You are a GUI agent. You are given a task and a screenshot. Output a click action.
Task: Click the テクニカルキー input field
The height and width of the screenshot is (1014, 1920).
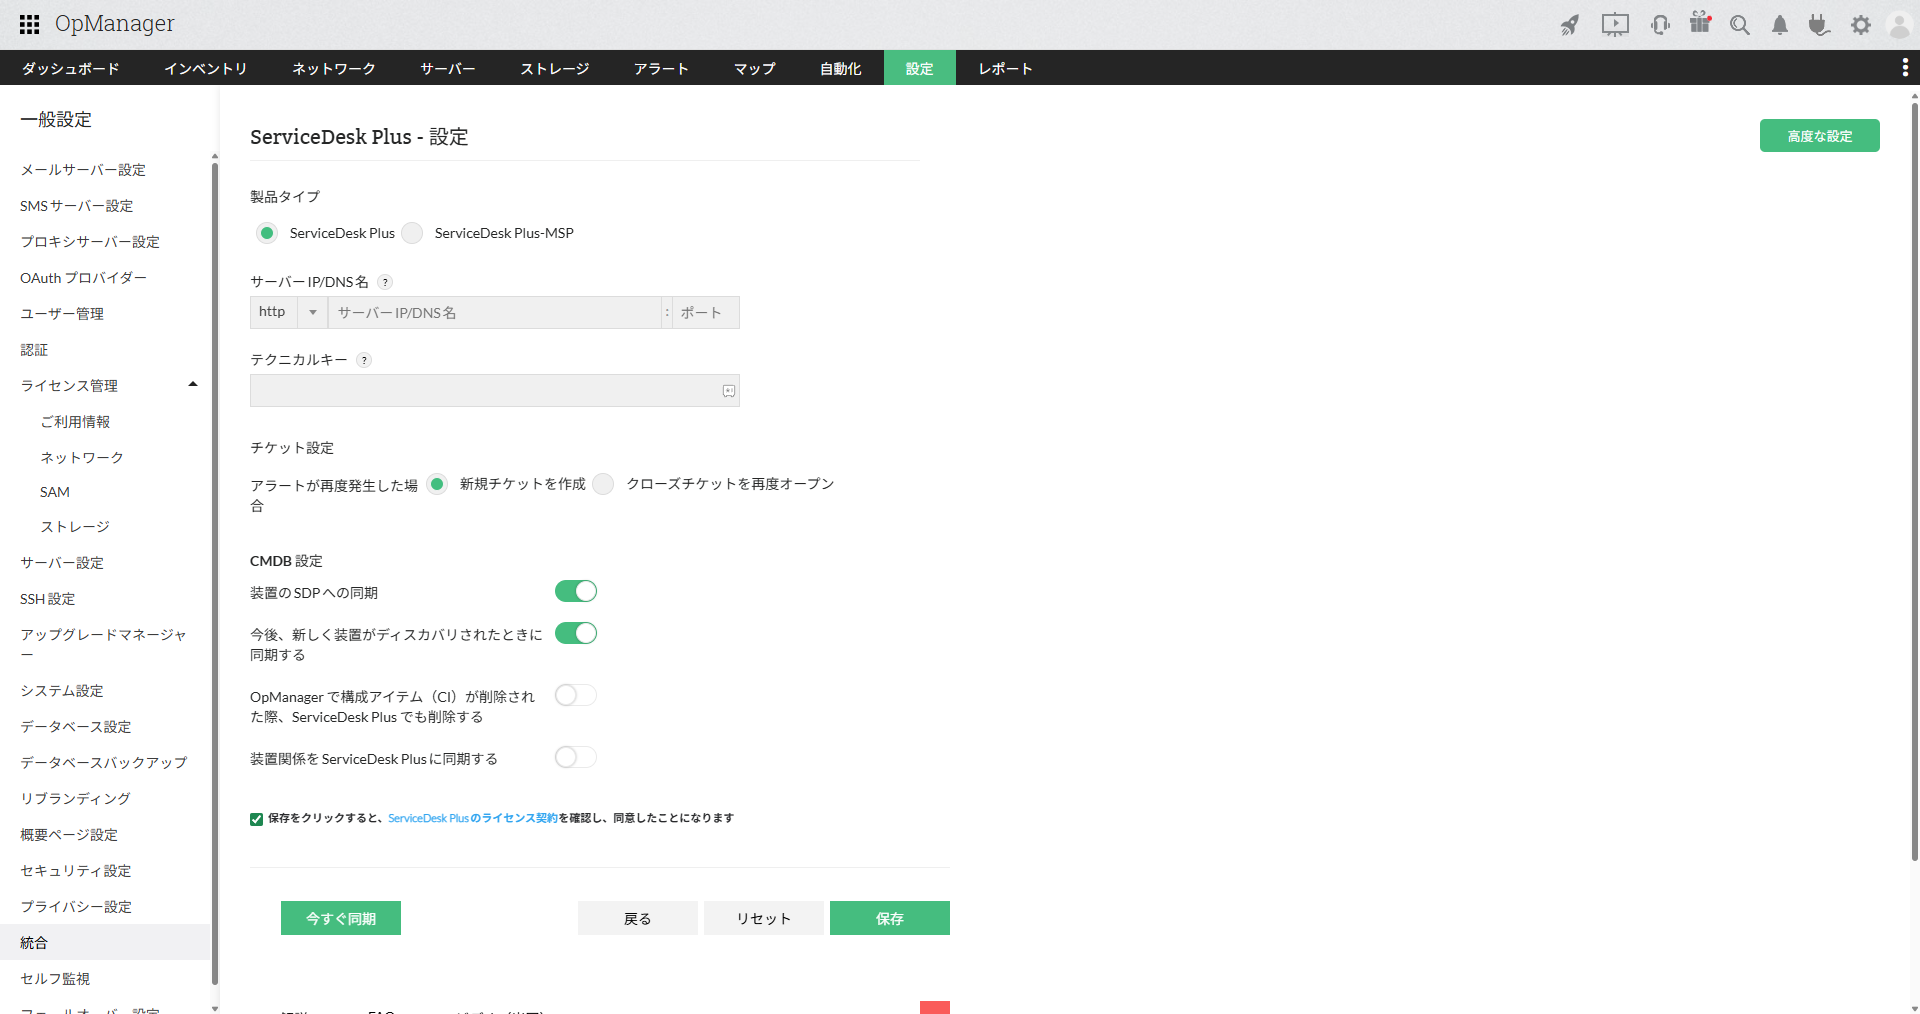(x=495, y=391)
